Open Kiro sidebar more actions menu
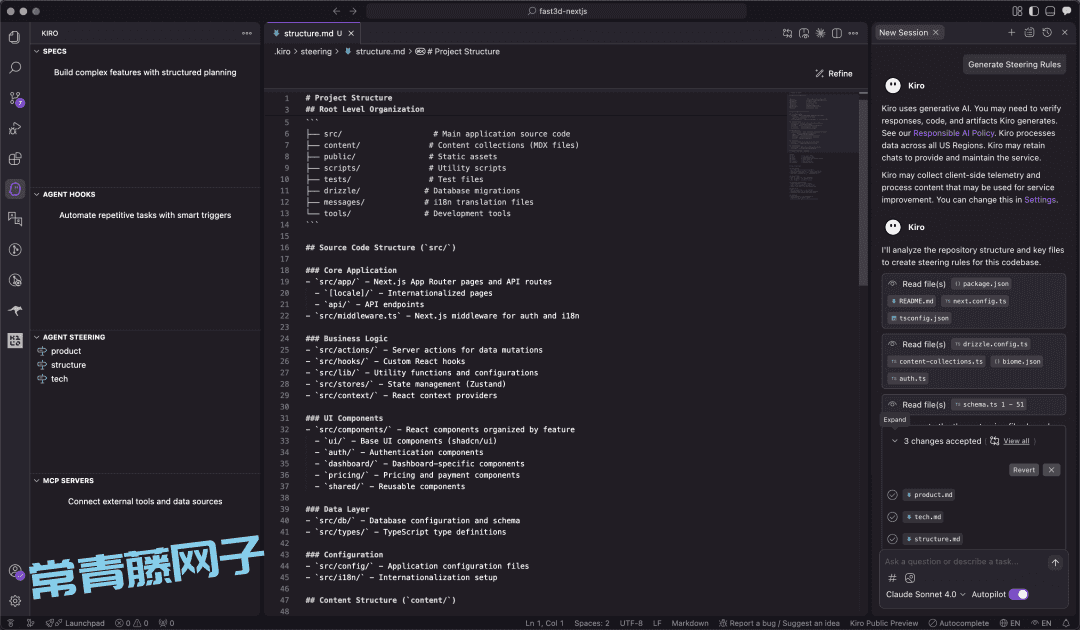Image resolution: width=1080 pixels, height=630 pixels. pyautogui.click(x=247, y=33)
